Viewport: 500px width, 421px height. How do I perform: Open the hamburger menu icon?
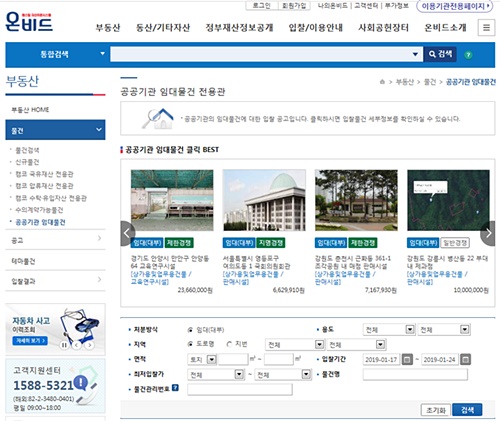tap(486, 28)
